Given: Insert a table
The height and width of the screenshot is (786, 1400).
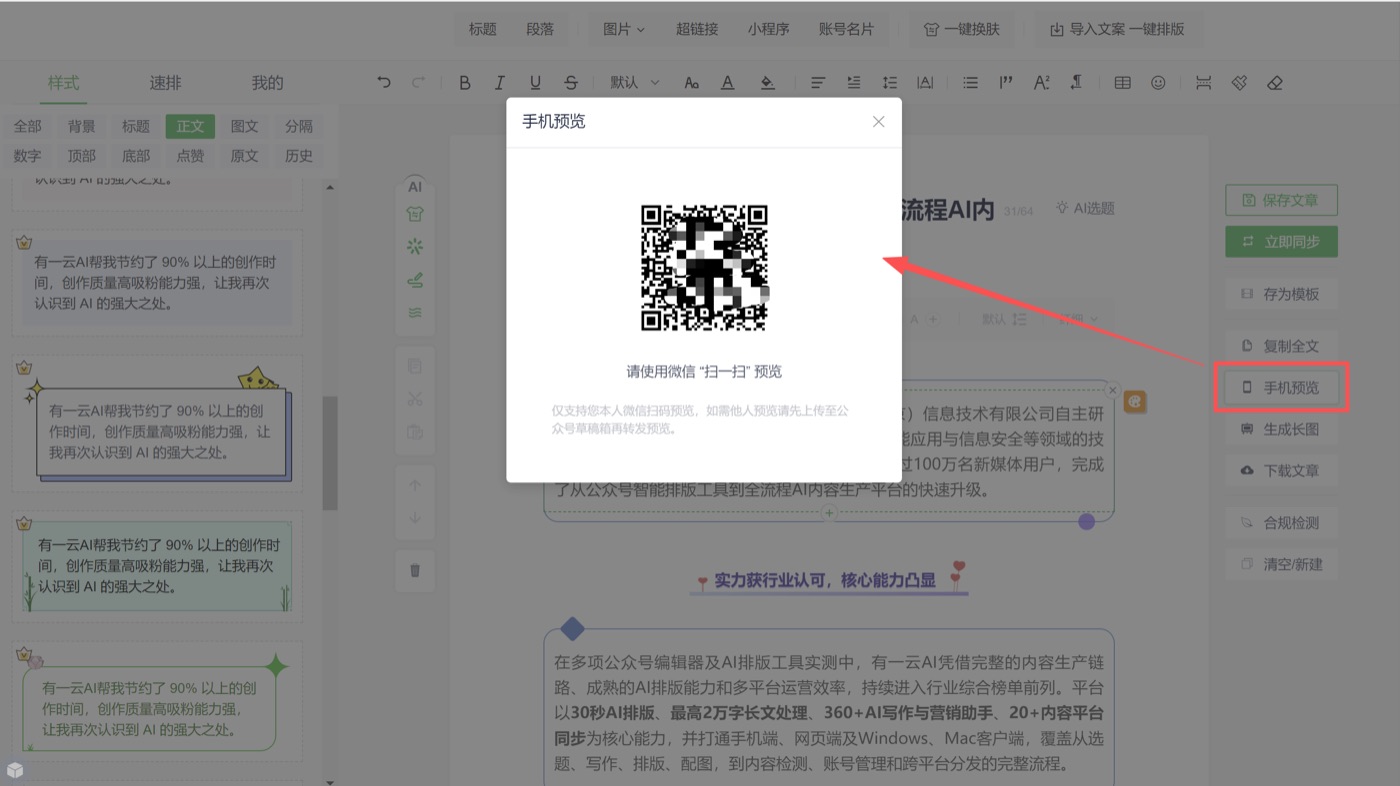Looking at the screenshot, I should (x=1122, y=83).
